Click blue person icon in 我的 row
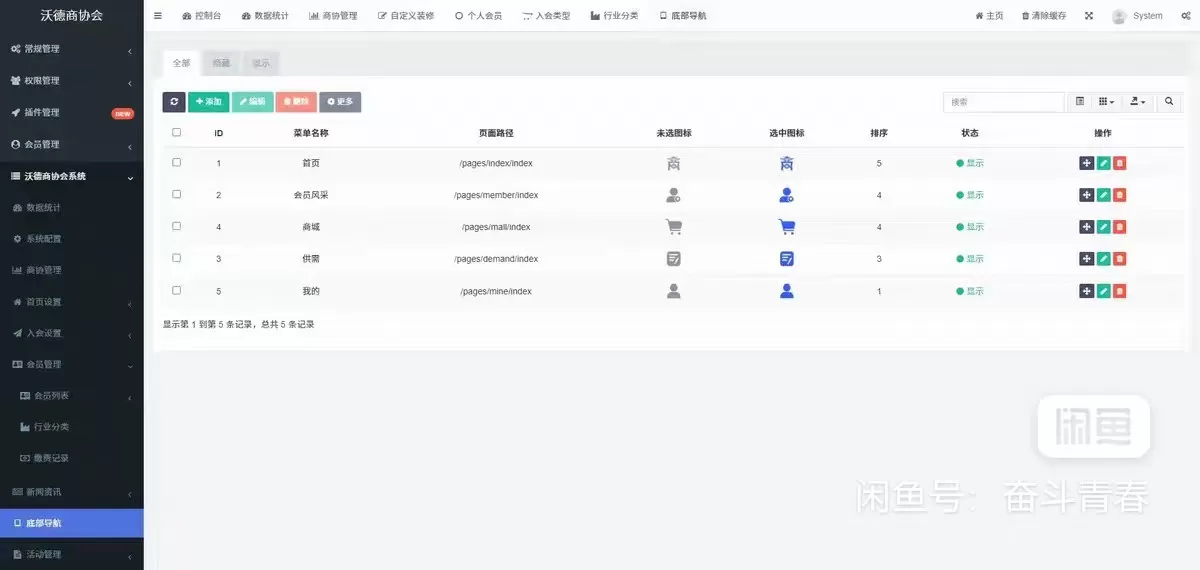 pyautogui.click(x=787, y=291)
